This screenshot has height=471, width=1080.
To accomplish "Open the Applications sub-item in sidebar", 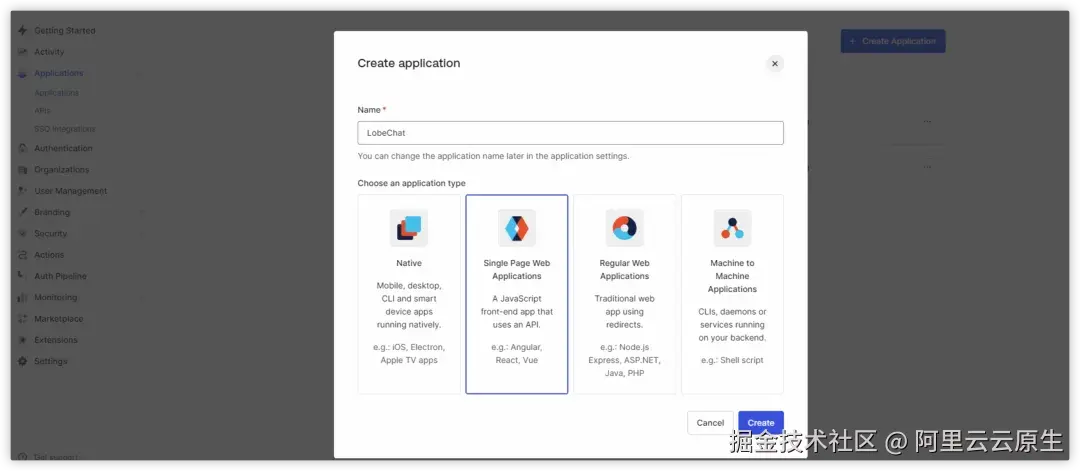I will 56,93.
